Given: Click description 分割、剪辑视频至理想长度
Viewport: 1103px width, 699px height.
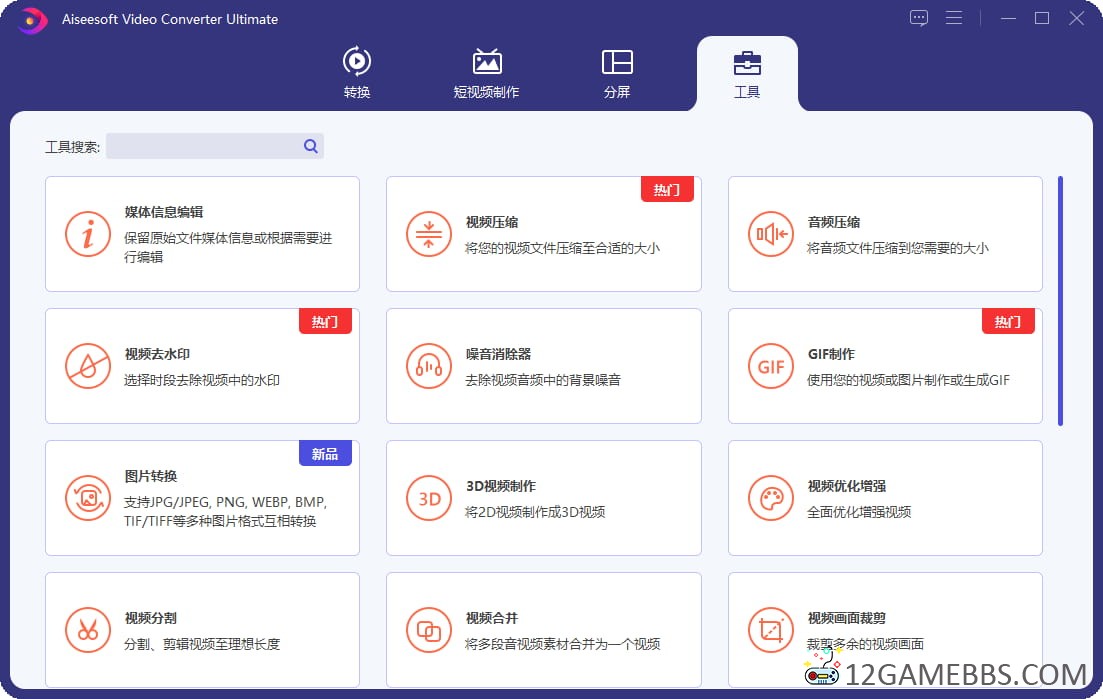Looking at the screenshot, I should coord(202,644).
